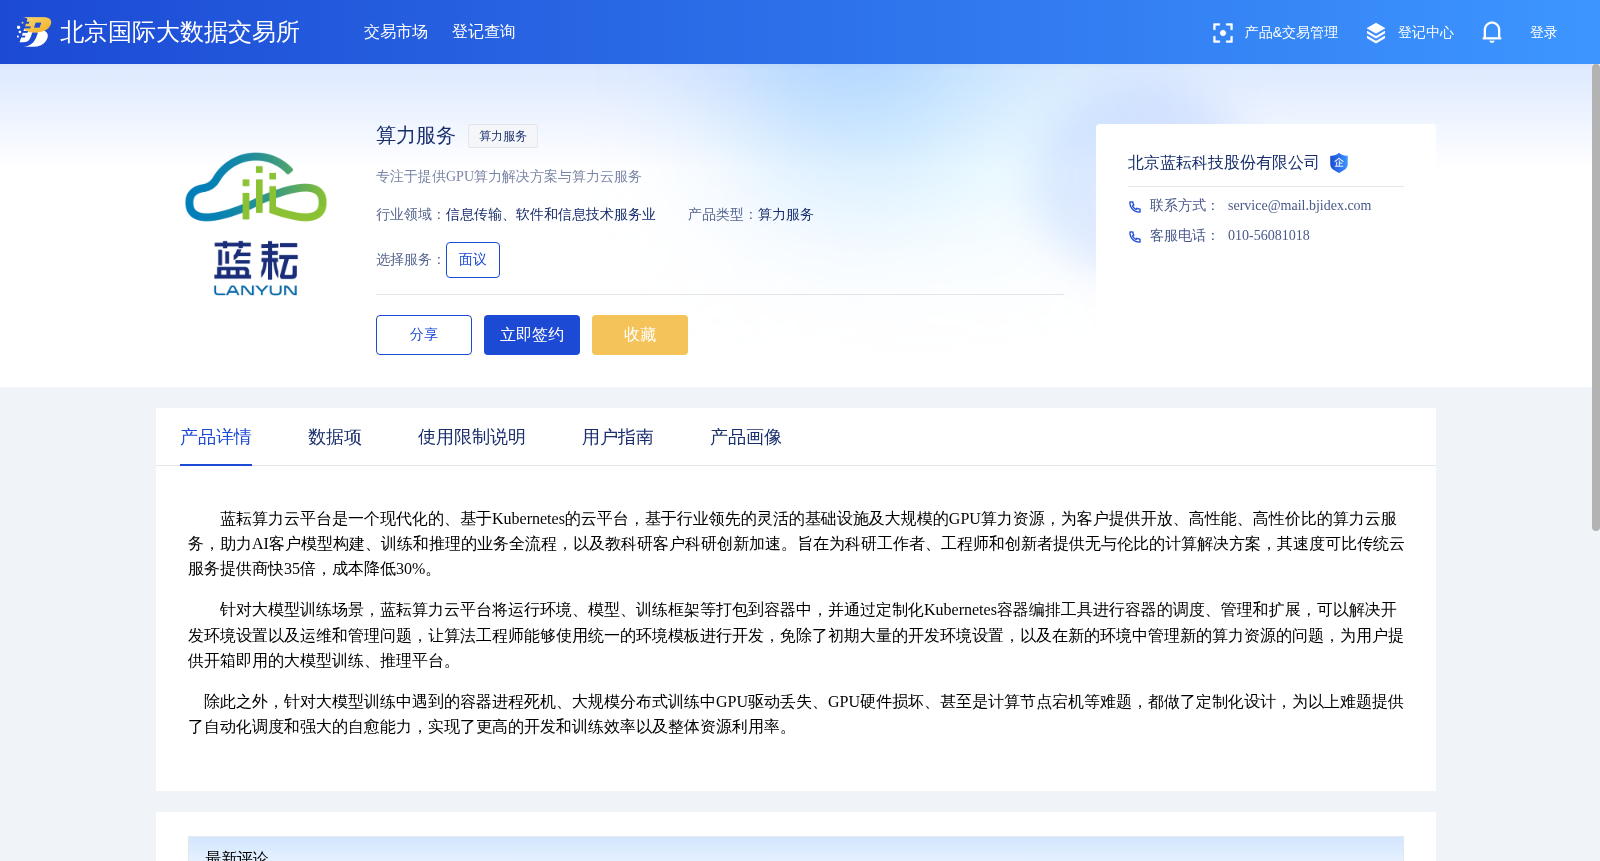Click the phone icon beside 联系方式

tap(1135, 207)
